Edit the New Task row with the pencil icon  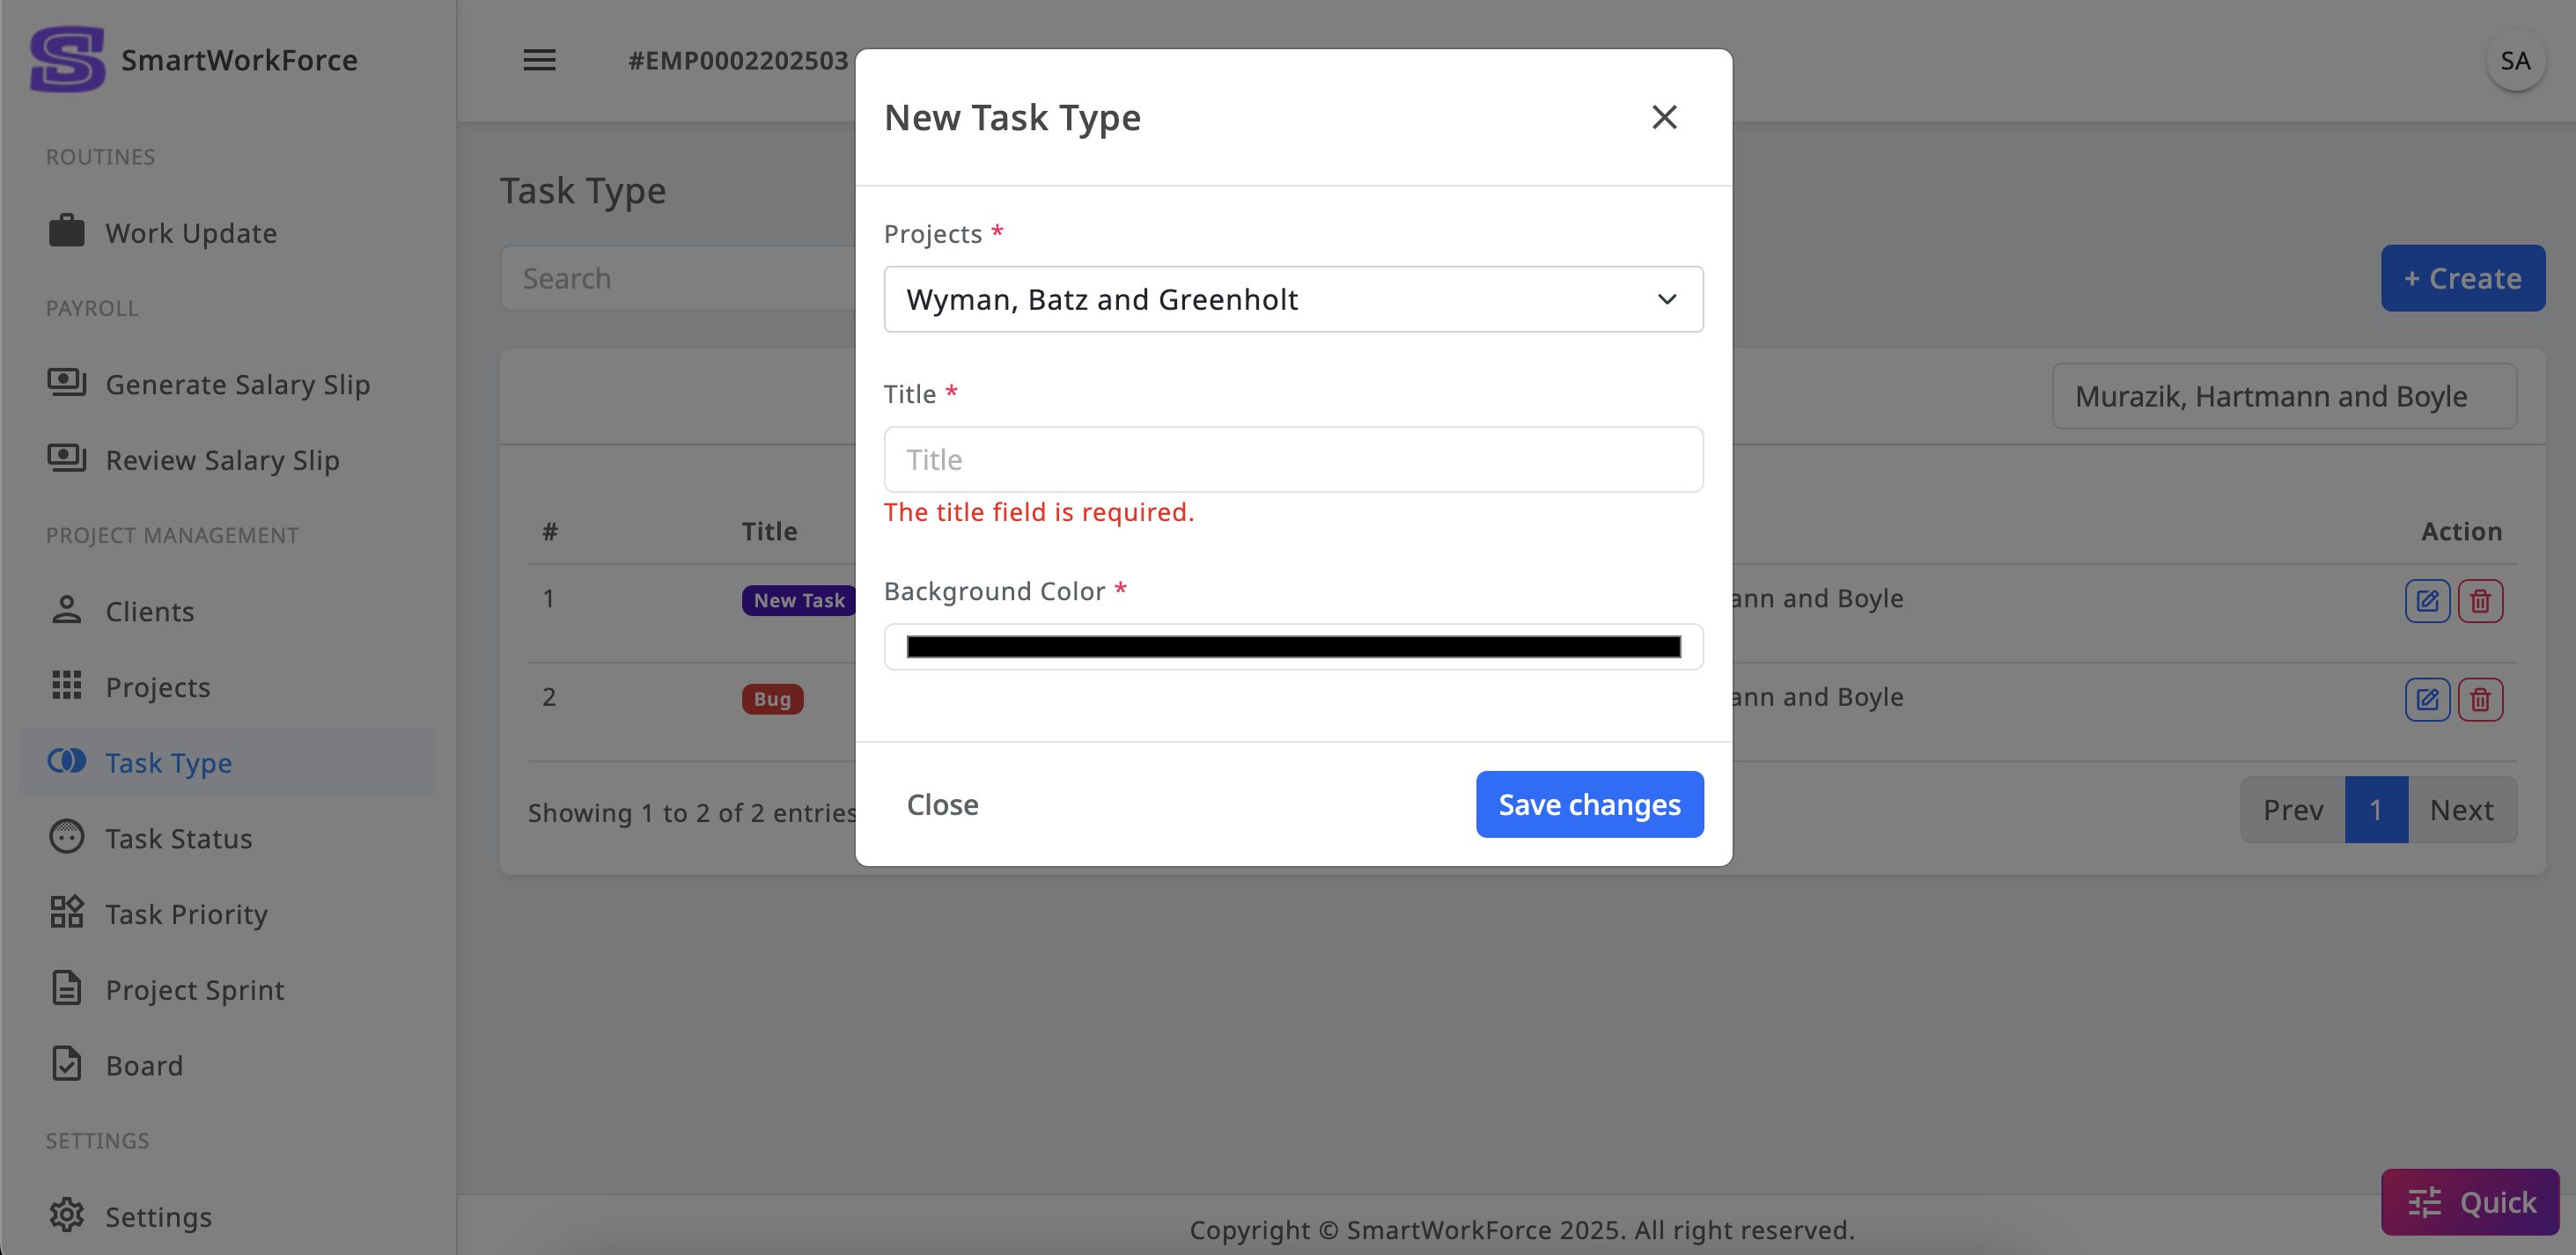click(x=2426, y=600)
